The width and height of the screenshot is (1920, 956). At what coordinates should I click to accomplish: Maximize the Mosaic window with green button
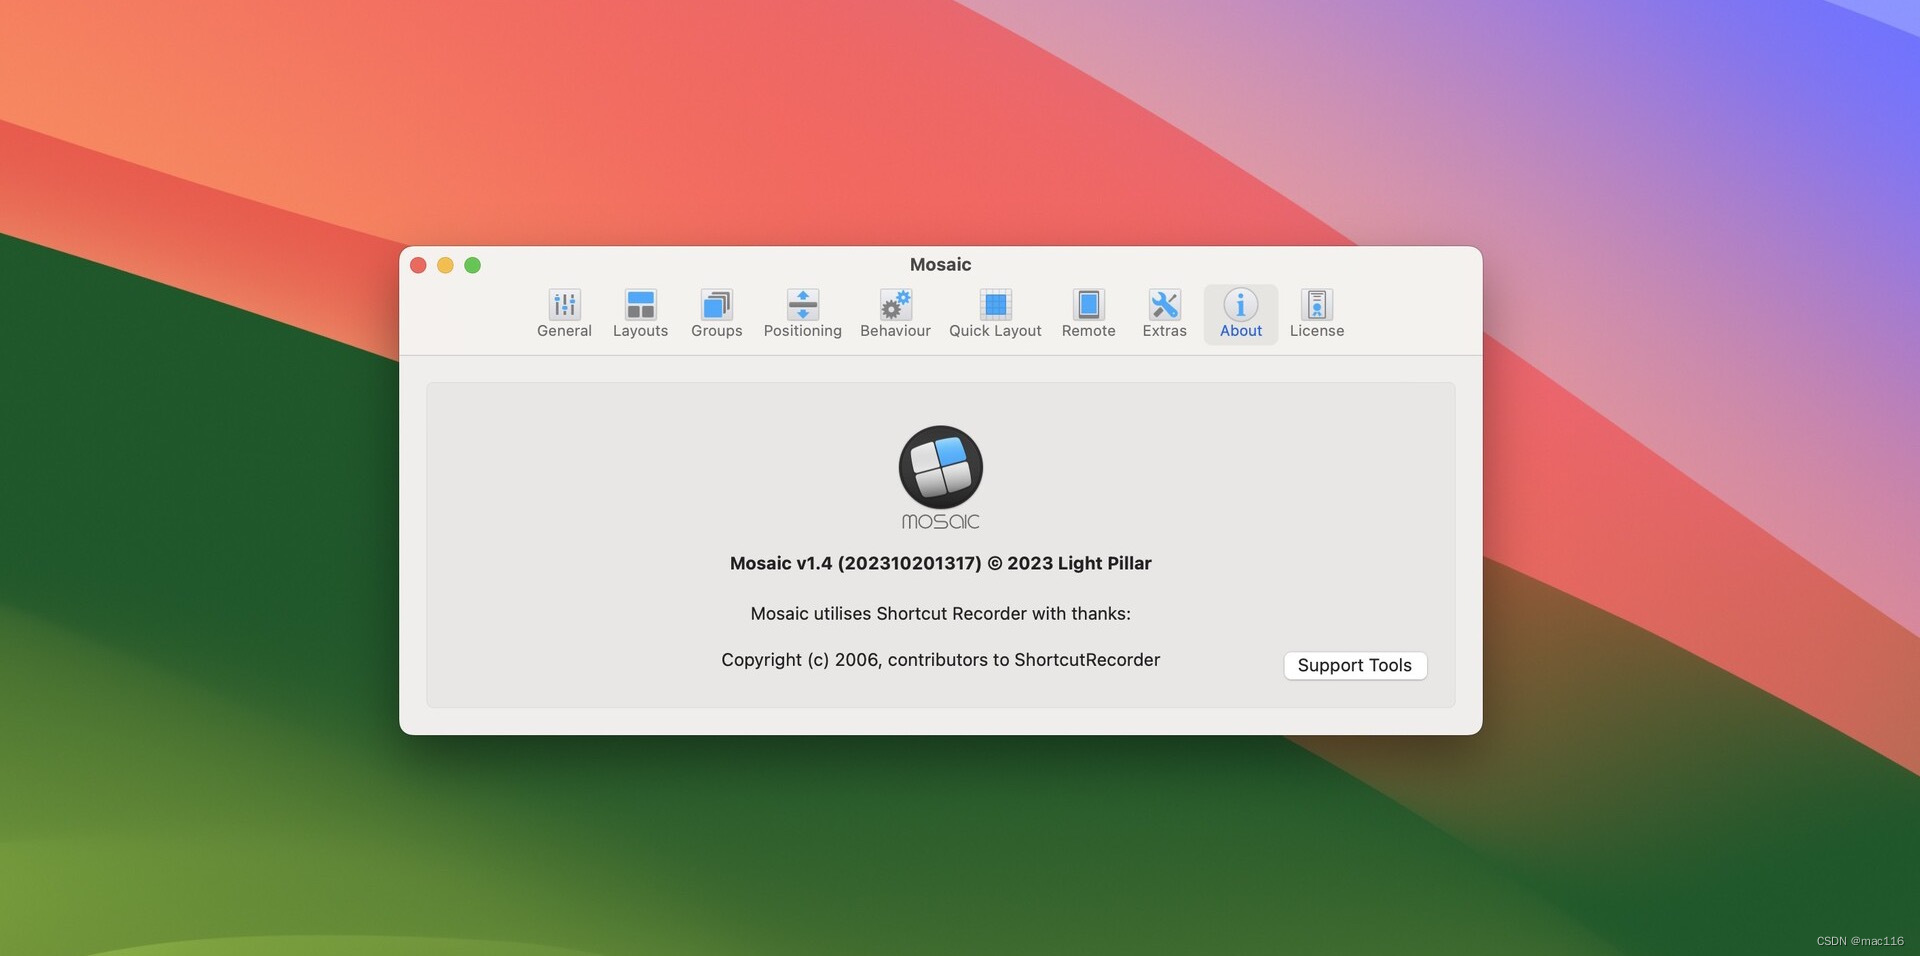pos(472,265)
